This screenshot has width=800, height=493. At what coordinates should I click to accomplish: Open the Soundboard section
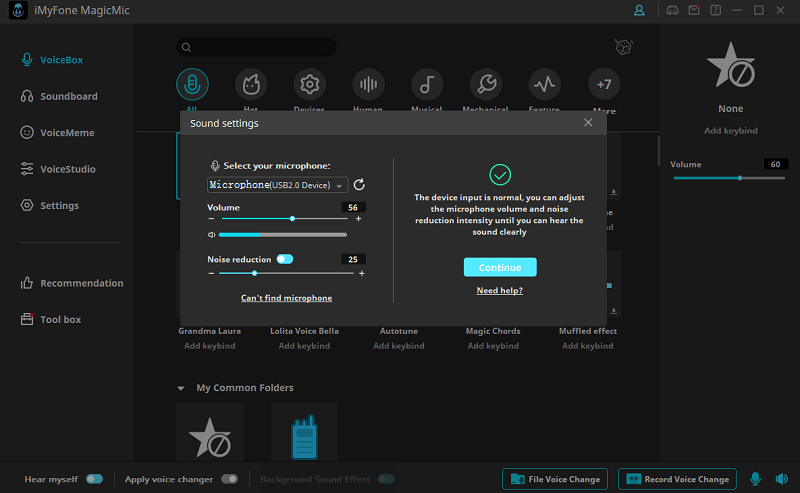tap(59, 96)
